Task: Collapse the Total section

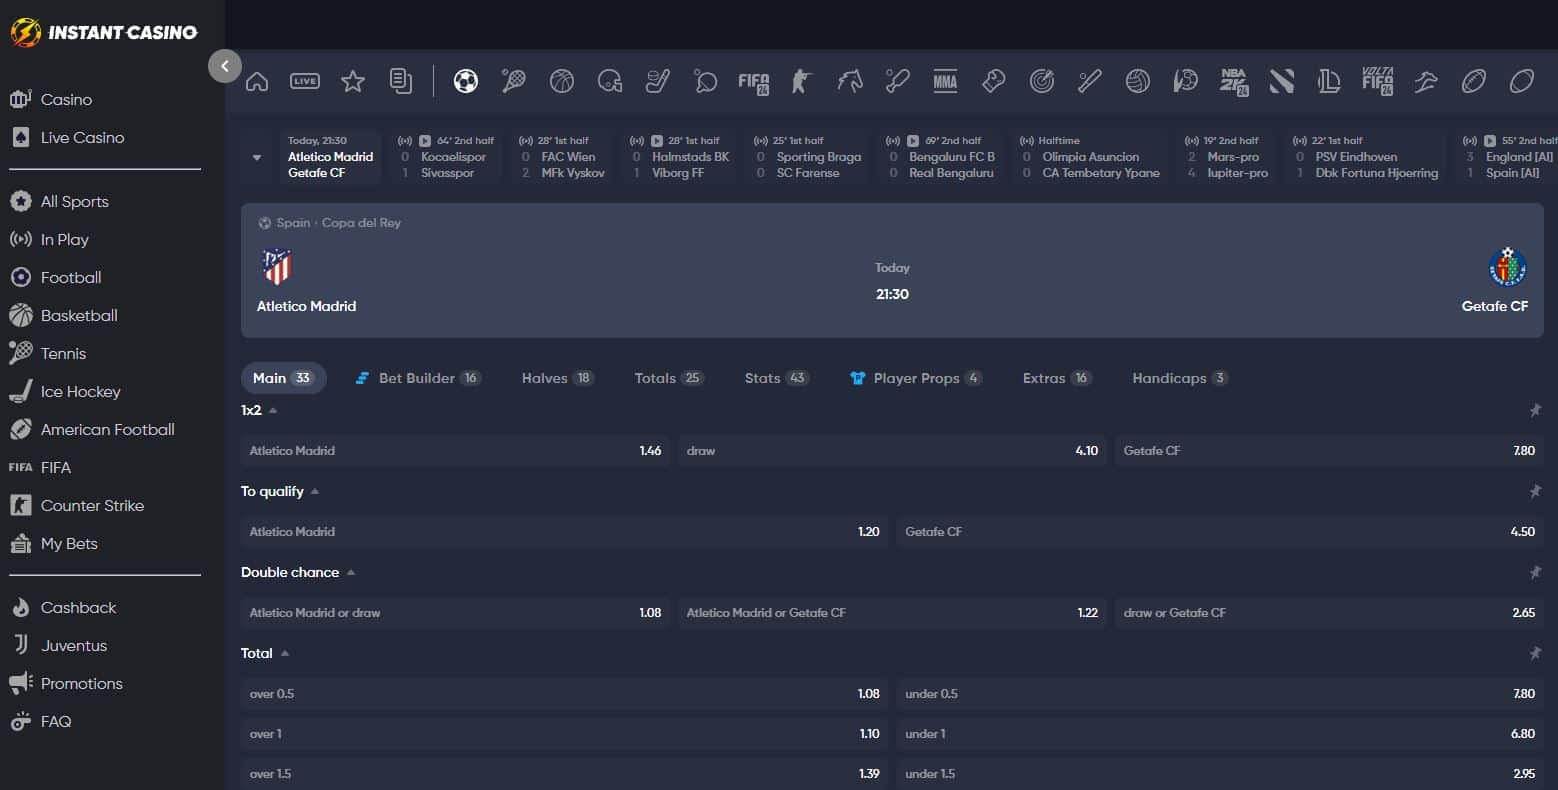Action: 285,653
